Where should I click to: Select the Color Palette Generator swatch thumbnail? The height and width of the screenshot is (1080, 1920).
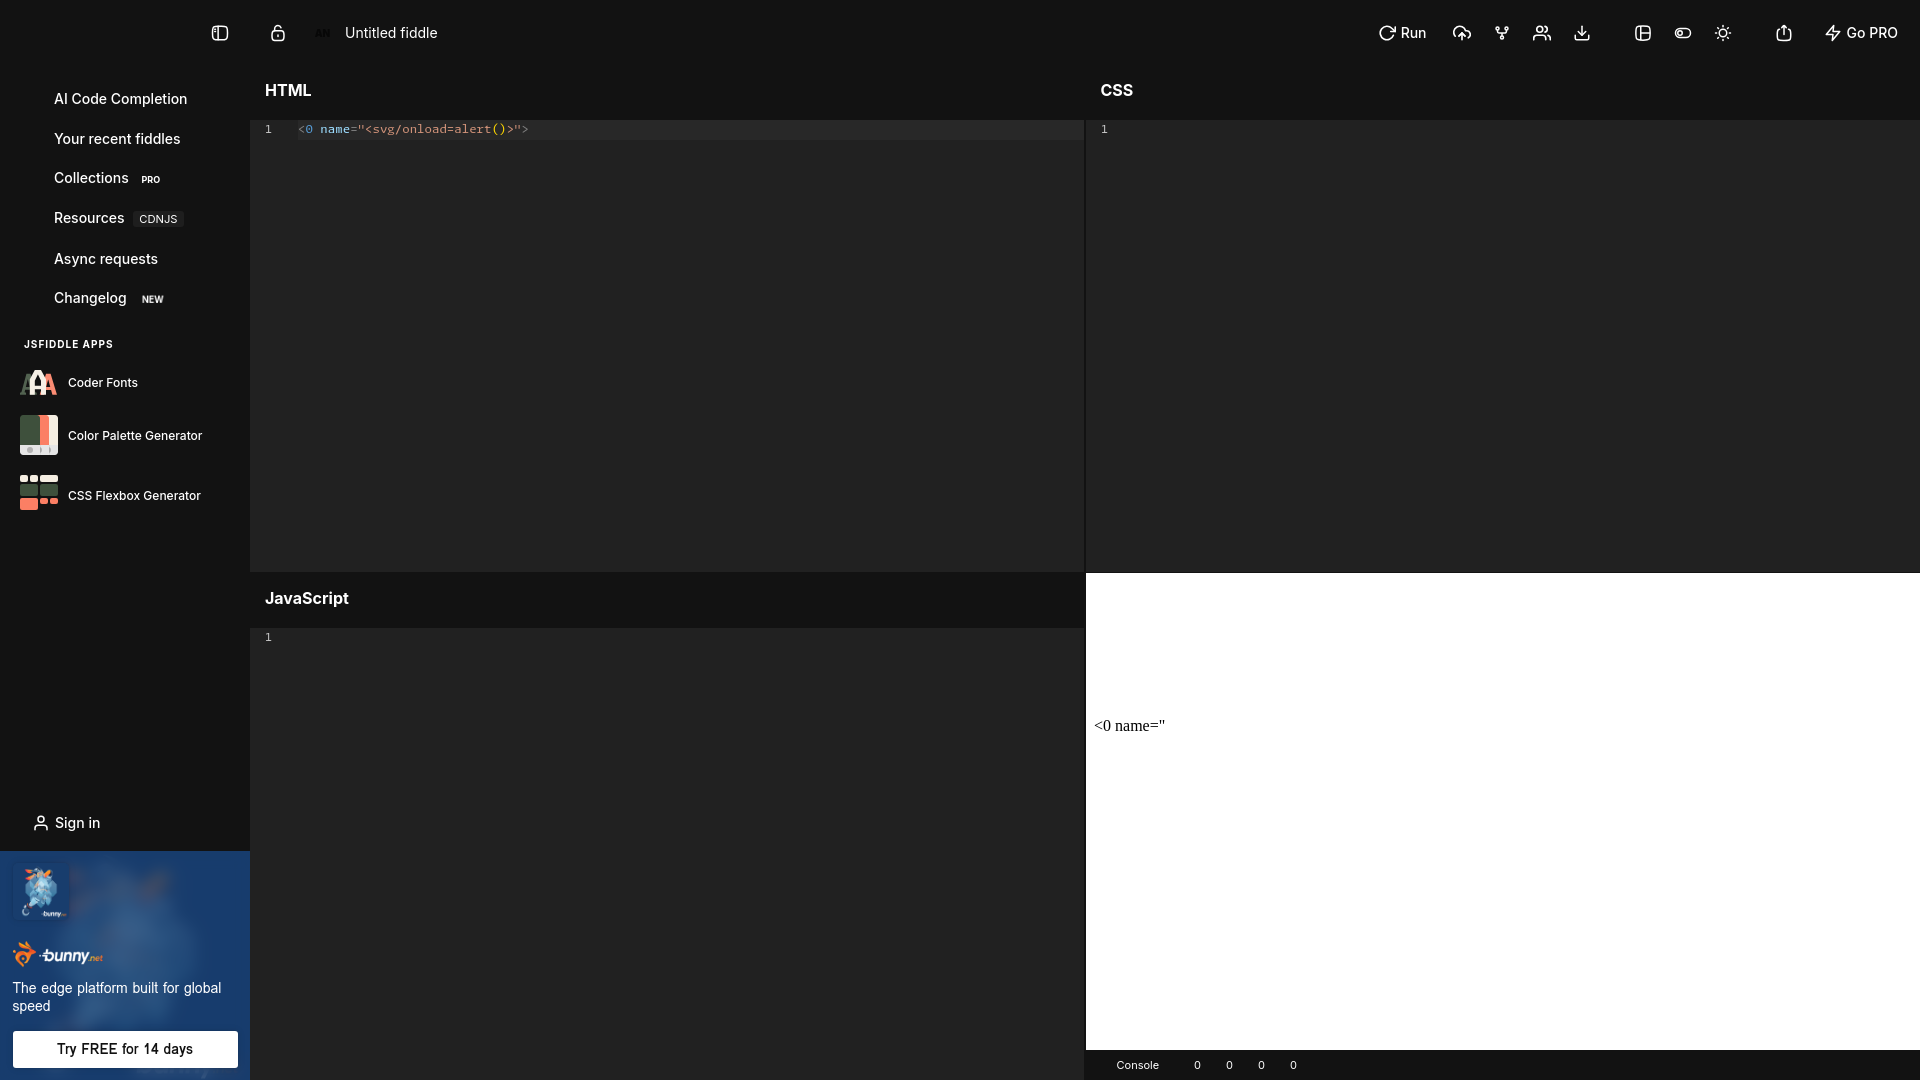click(x=38, y=435)
